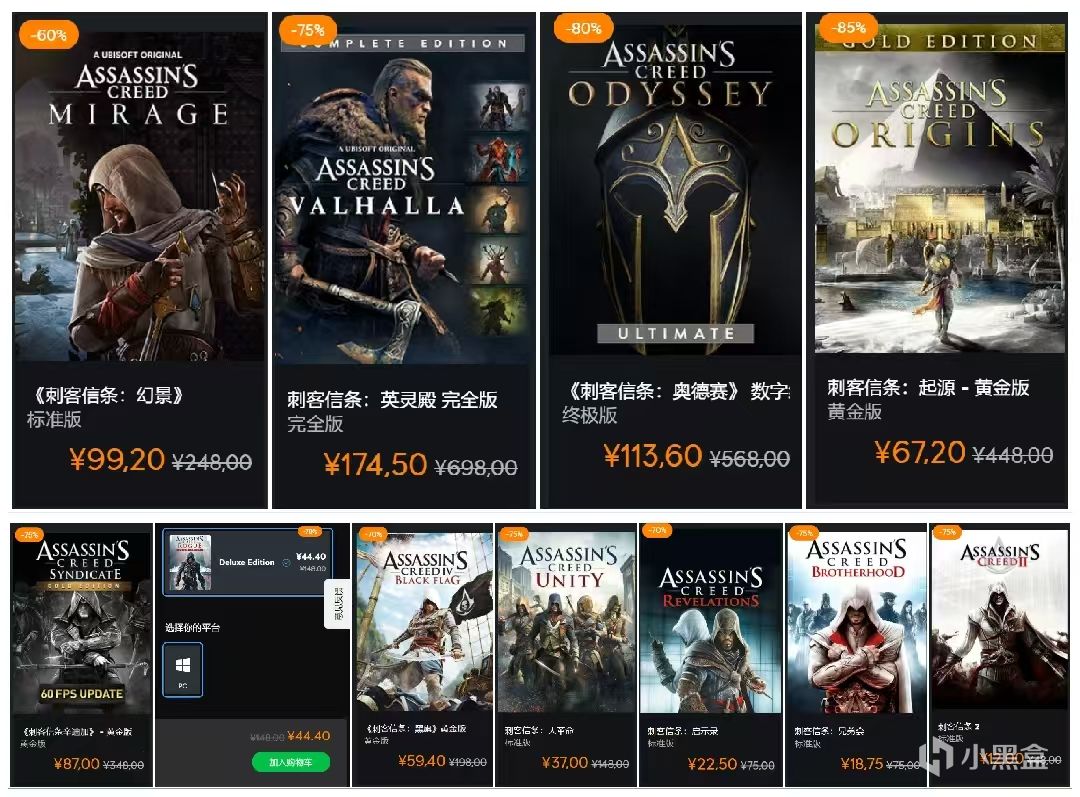Select the Windows PC platform icon

click(x=183, y=670)
